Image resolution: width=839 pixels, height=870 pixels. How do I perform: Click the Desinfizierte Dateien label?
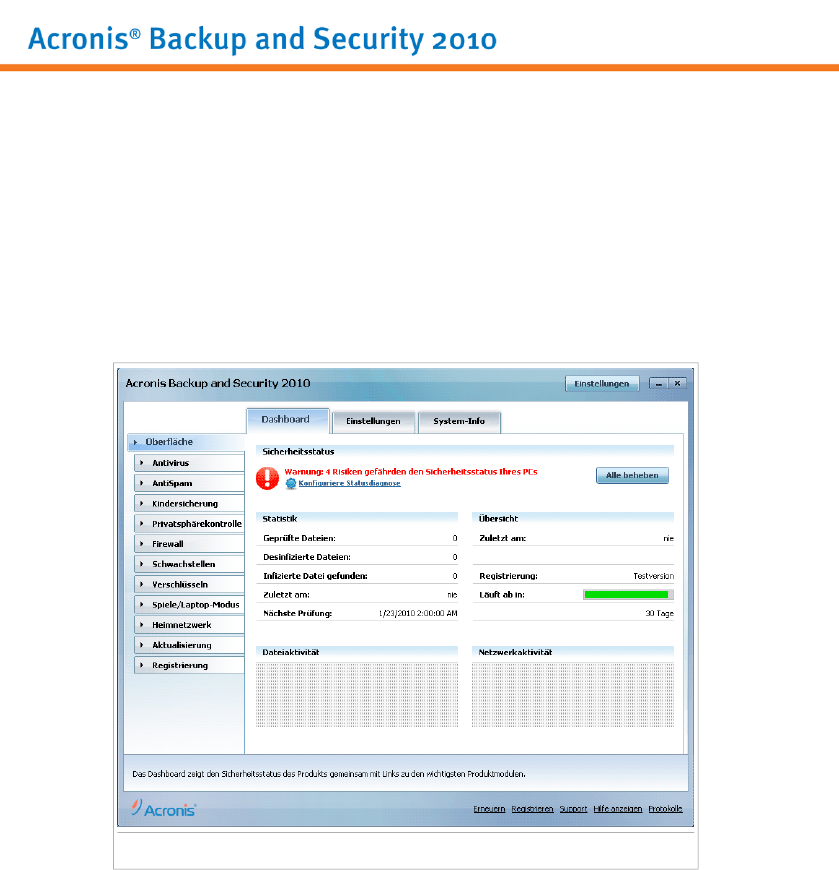307,557
